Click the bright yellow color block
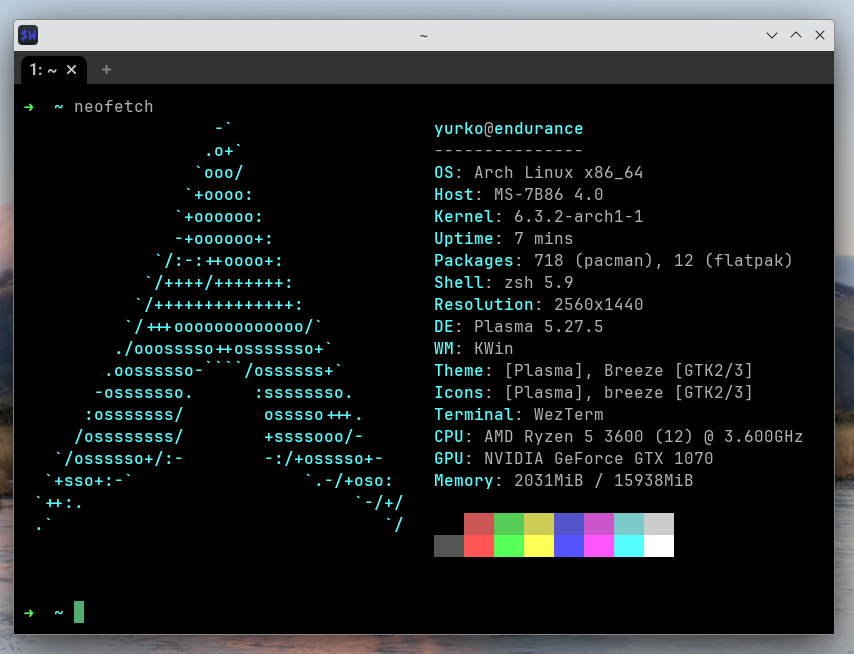Viewport: 854px width, 654px height. point(539,546)
